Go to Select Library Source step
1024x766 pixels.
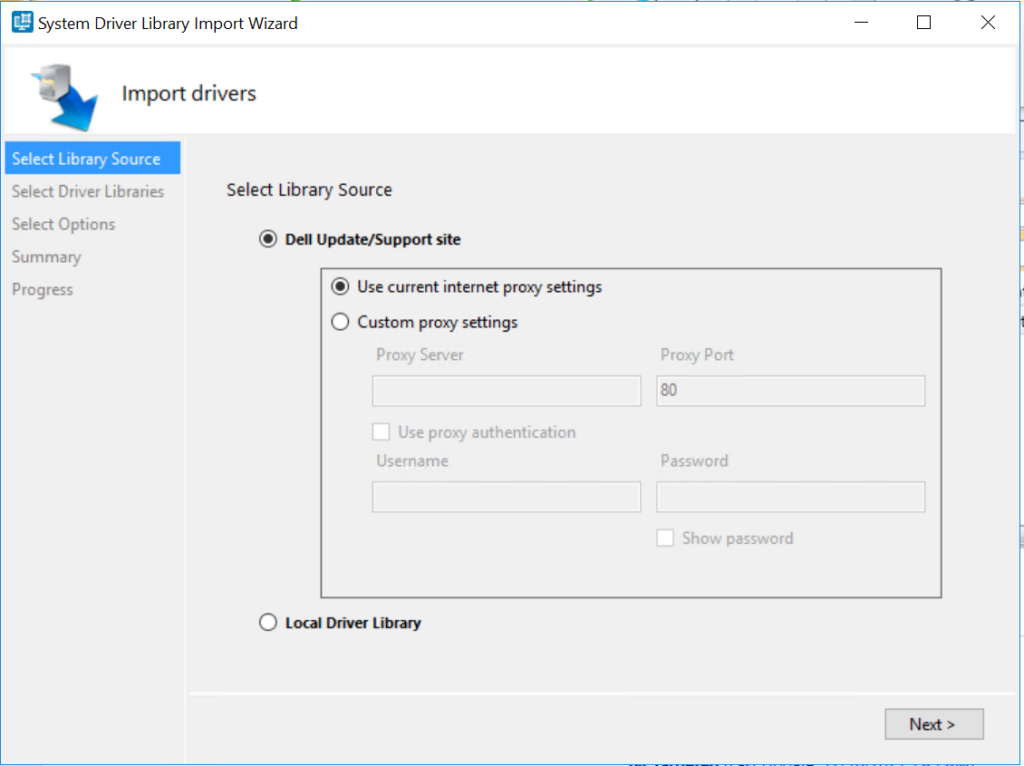[93, 158]
